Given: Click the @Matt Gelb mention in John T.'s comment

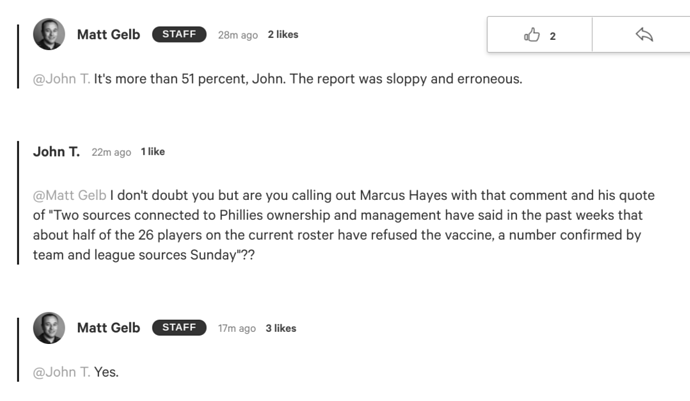Looking at the screenshot, I should click(70, 195).
